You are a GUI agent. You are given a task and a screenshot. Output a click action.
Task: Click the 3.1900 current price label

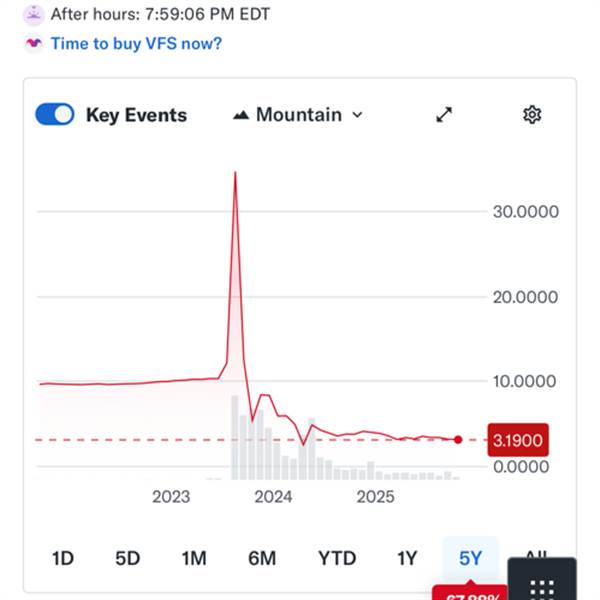(x=517, y=440)
